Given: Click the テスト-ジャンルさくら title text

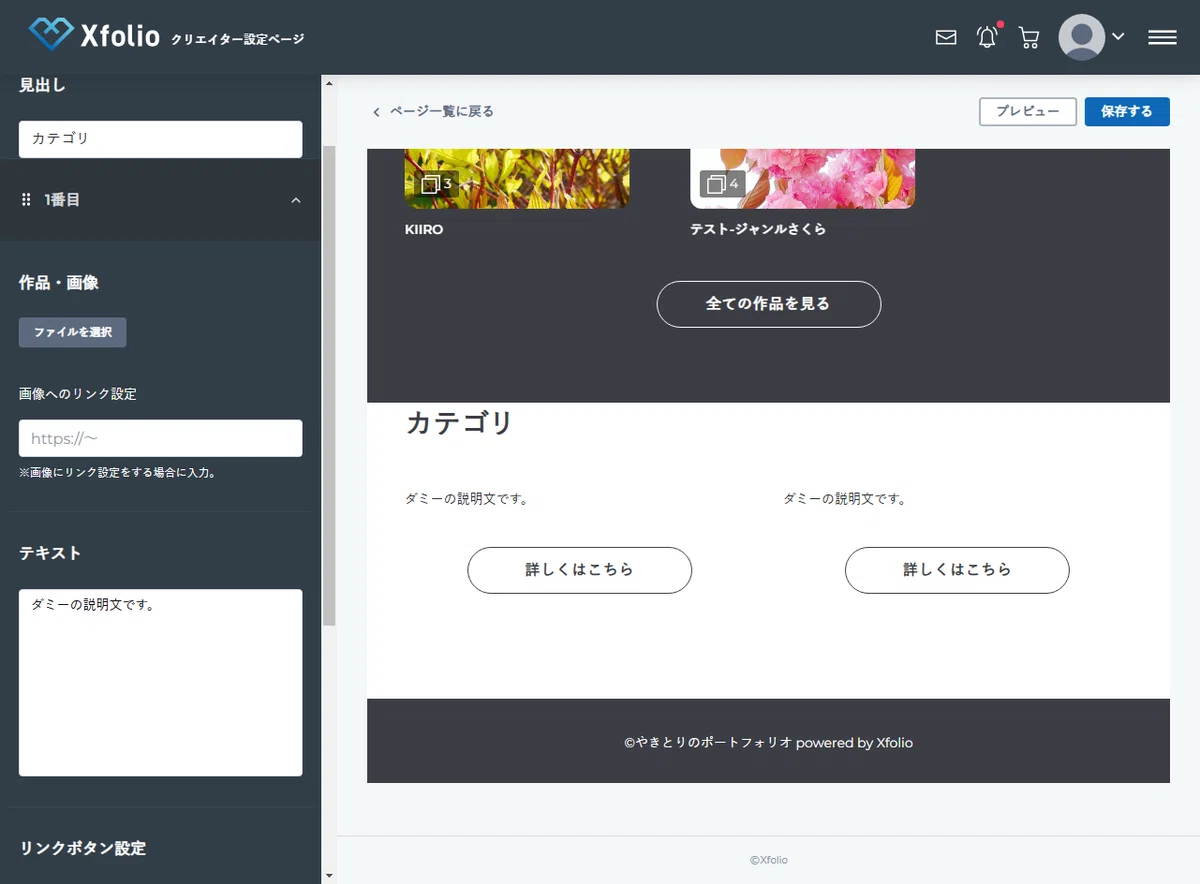Looking at the screenshot, I should point(758,229).
